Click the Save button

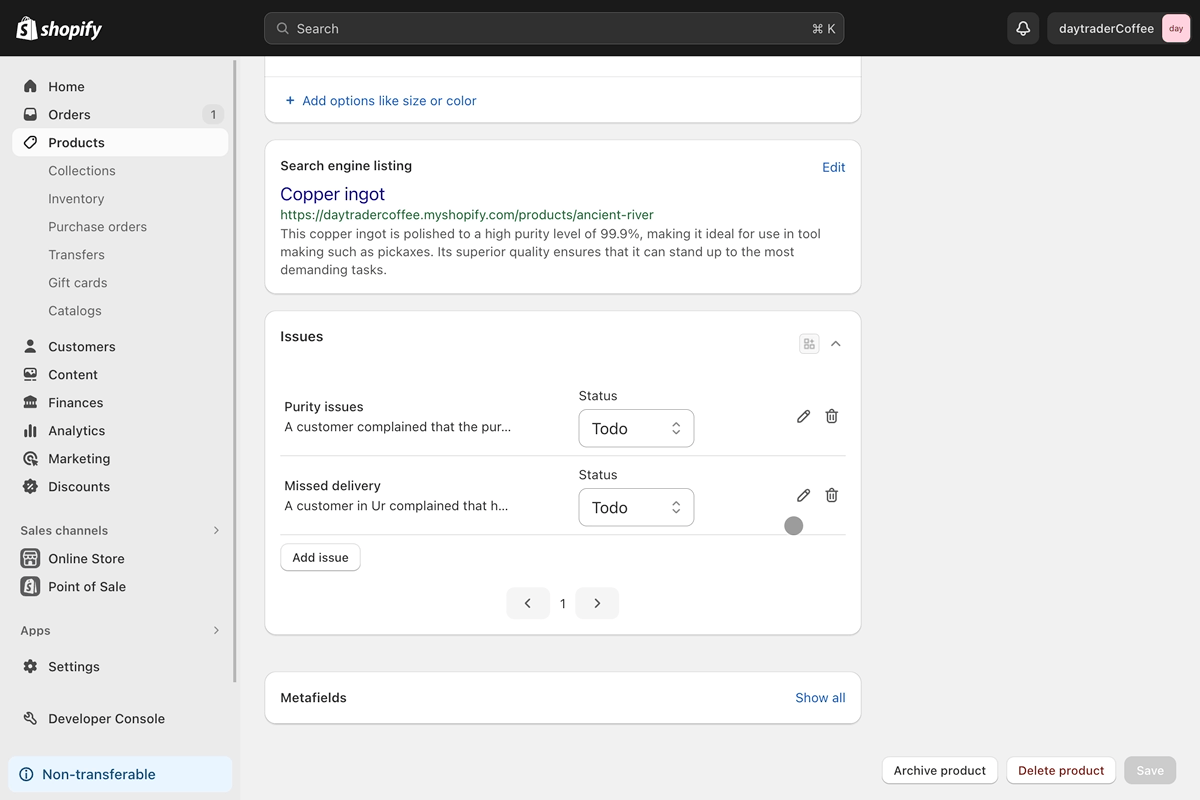1150,771
